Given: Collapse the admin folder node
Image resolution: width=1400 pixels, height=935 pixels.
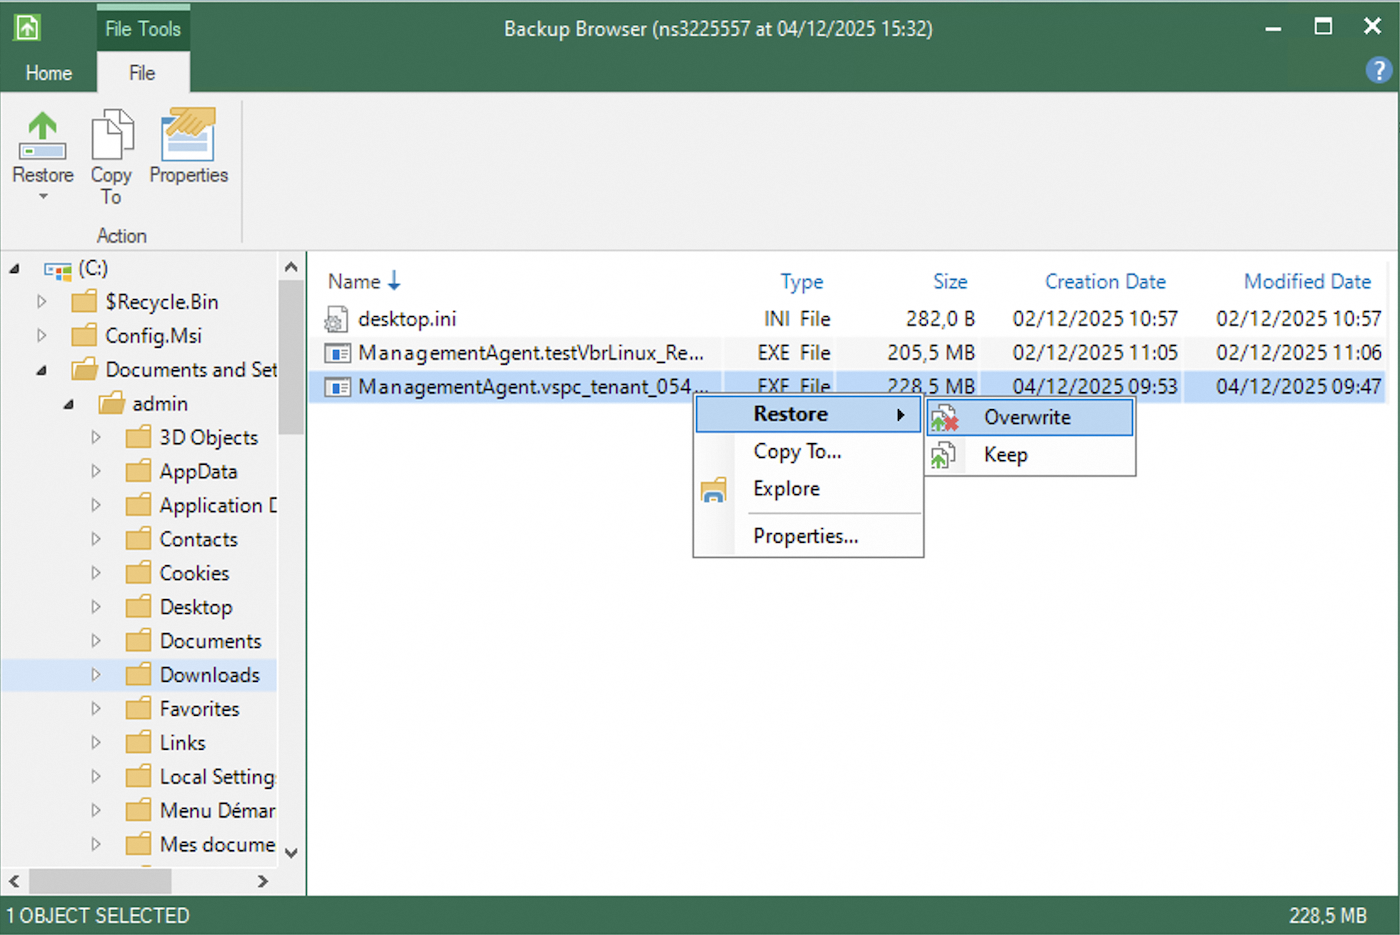Looking at the screenshot, I should click(x=65, y=403).
